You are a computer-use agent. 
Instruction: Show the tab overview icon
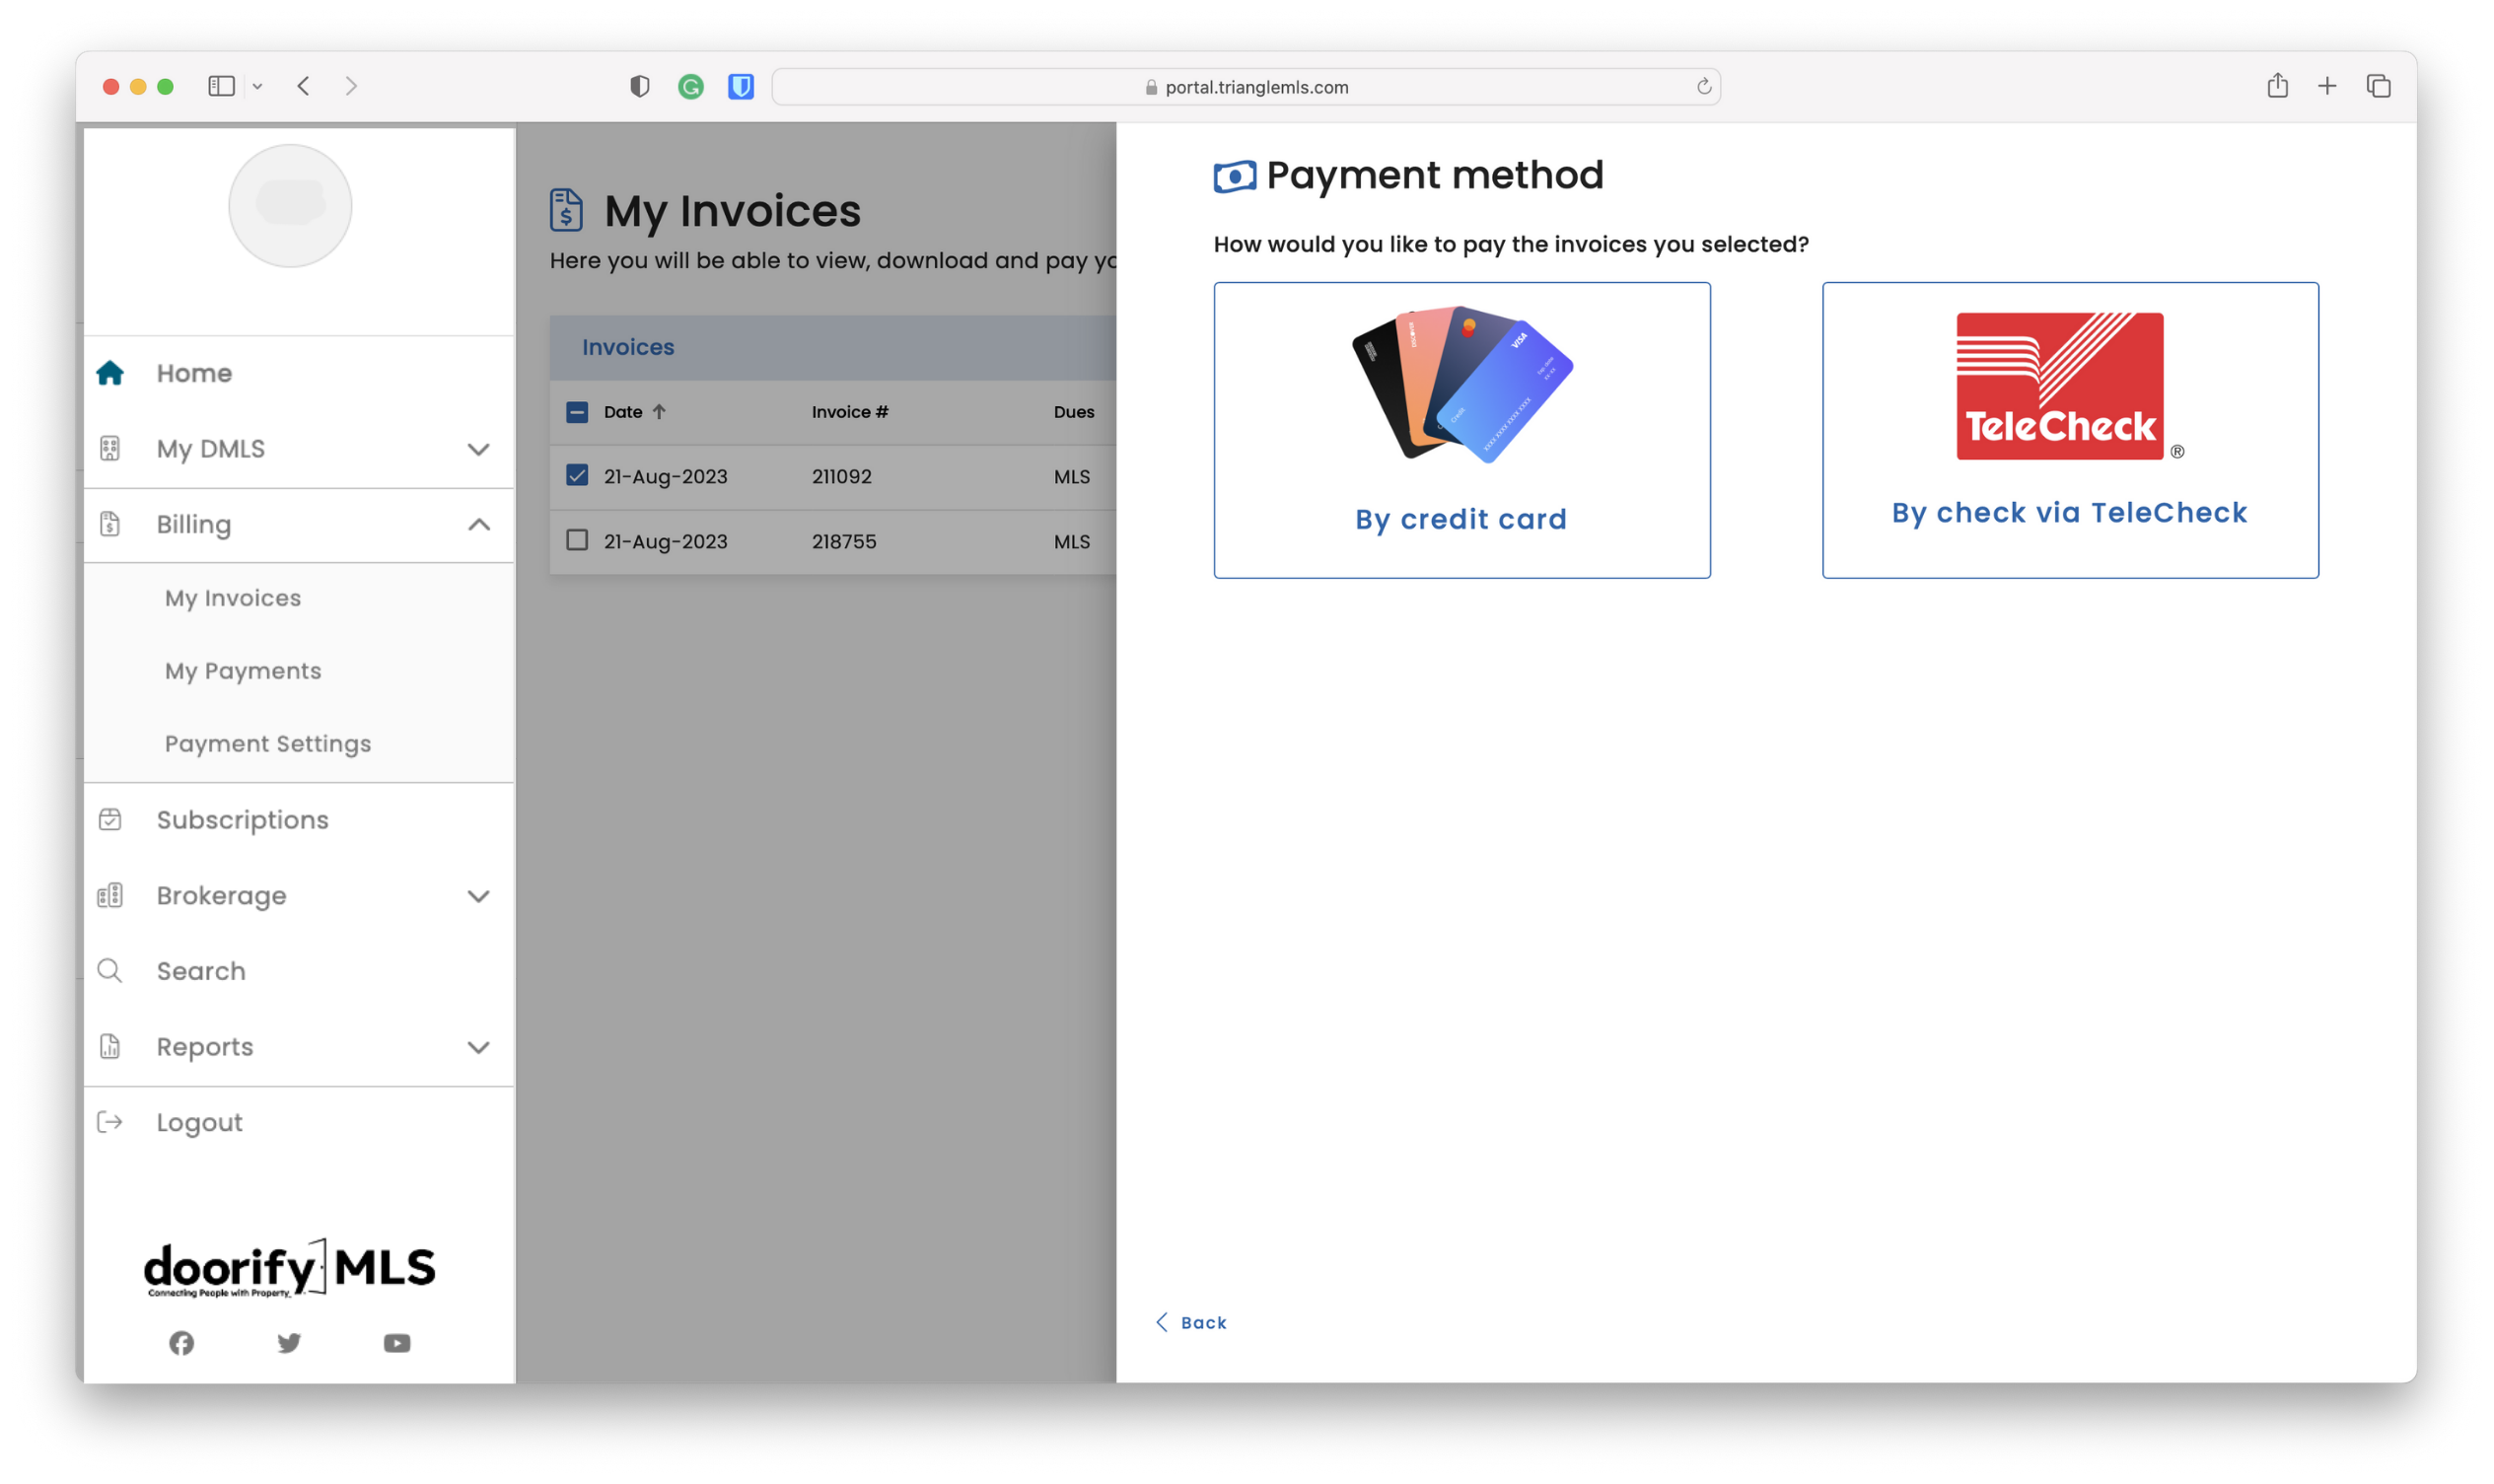(x=2378, y=87)
